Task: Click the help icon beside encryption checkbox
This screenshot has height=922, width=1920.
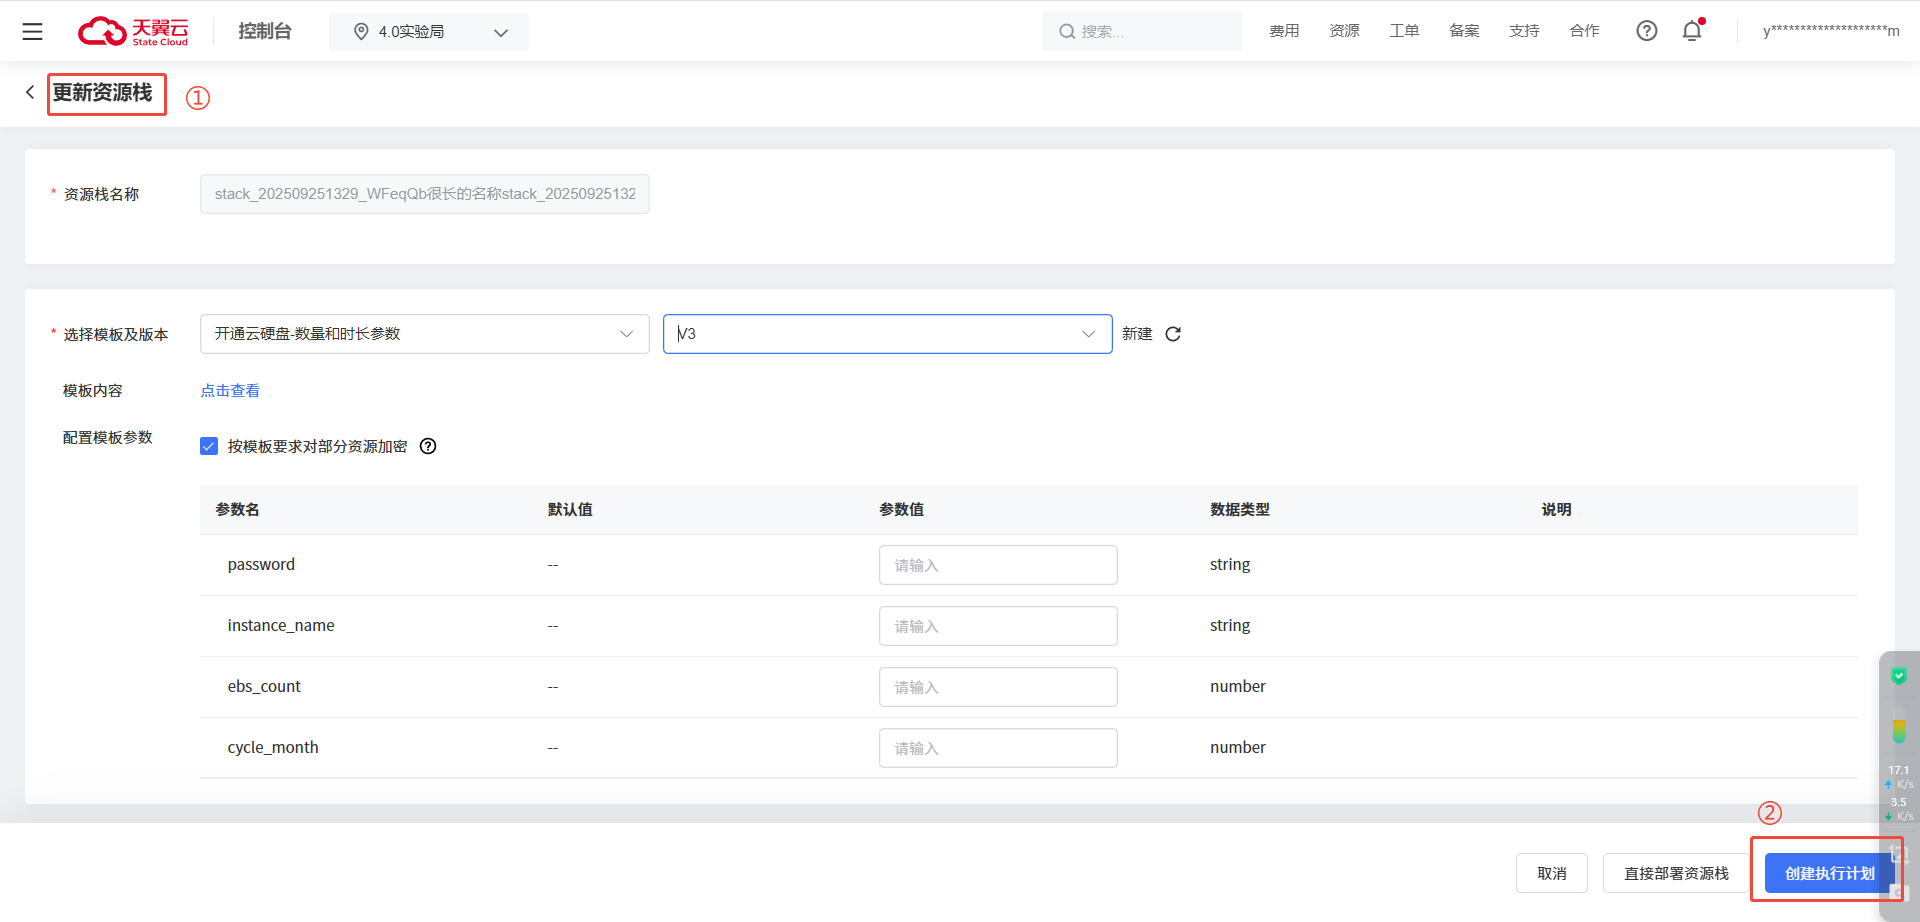Action: 428,446
